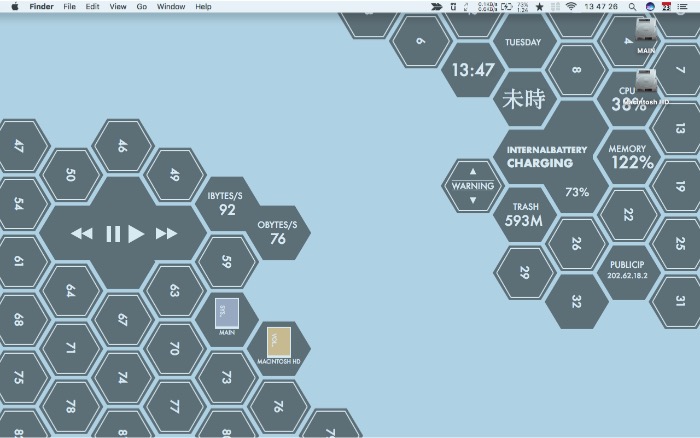The width and height of the screenshot is (700, 438).
Task: Open the Apple menu
Action: (14, 6)
